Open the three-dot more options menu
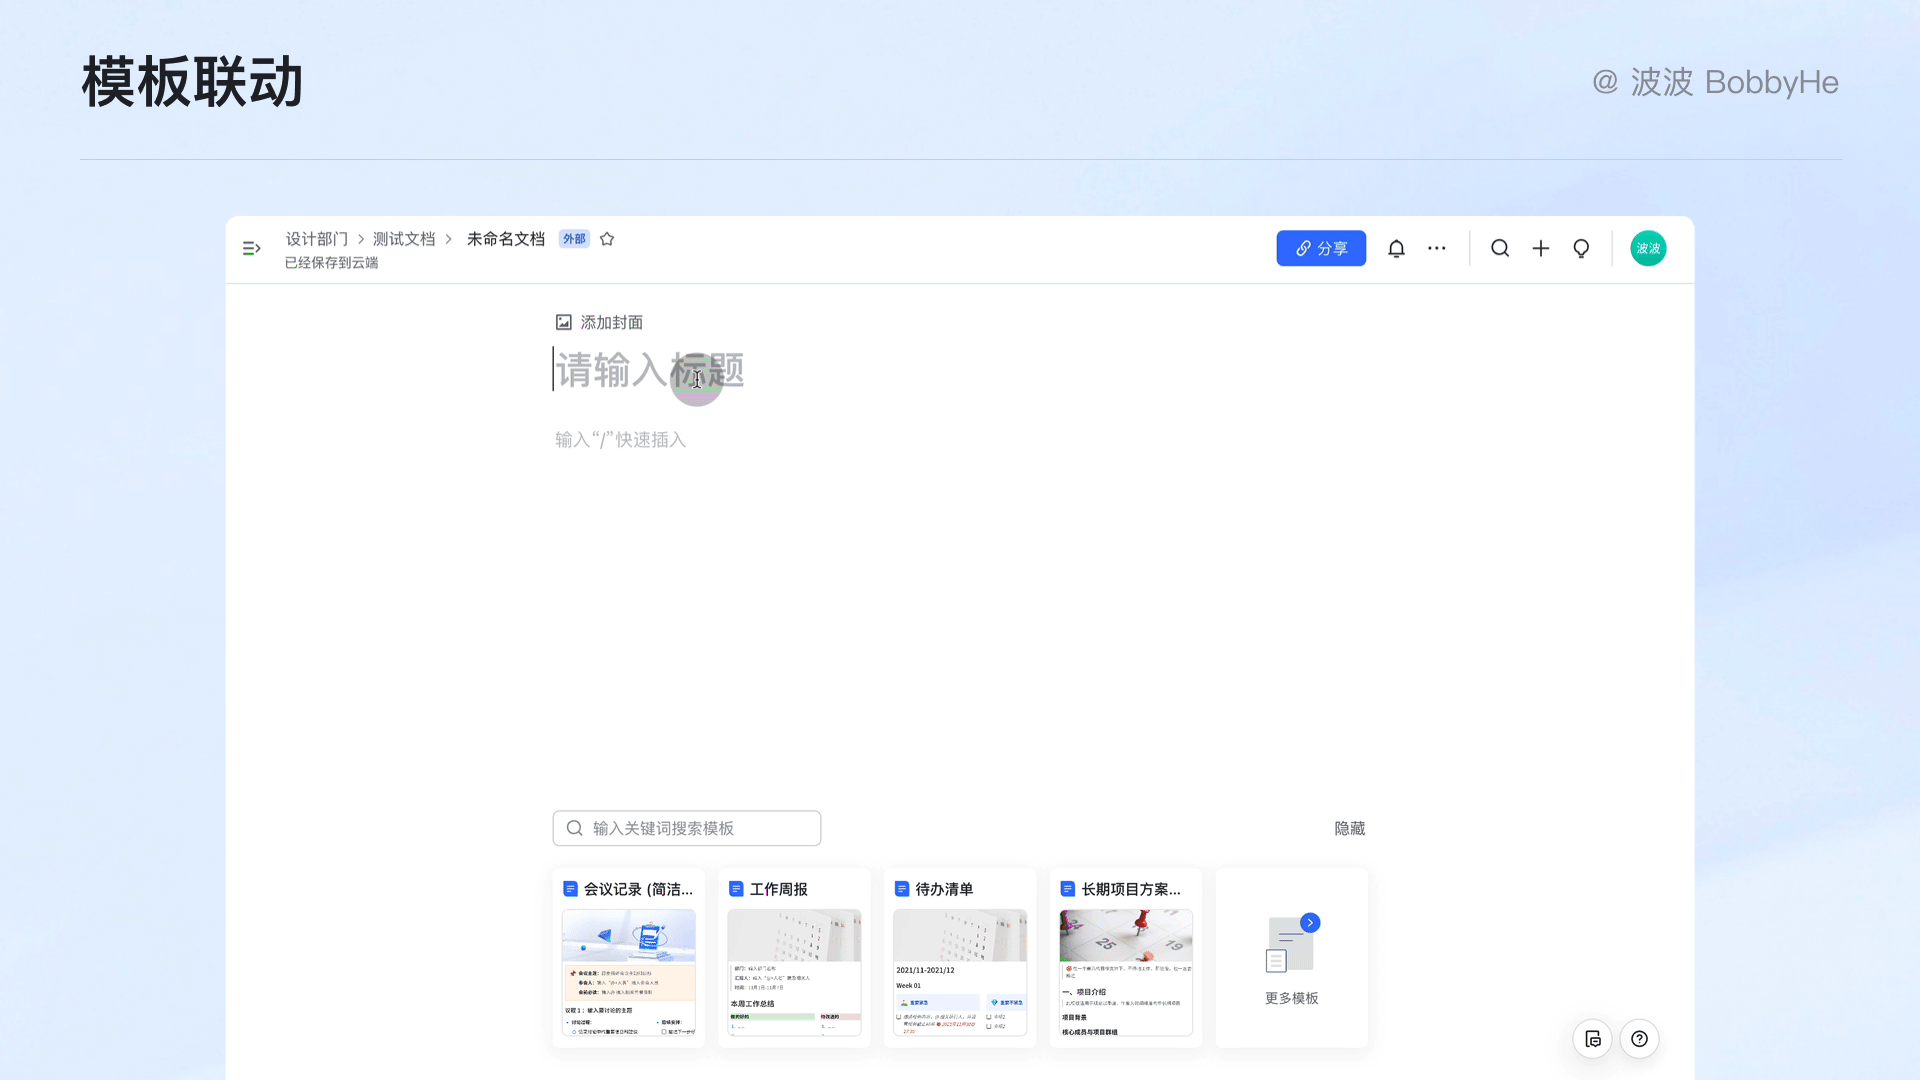Viewport: 1920px width, 1080px height. (x=1437, y=248)
